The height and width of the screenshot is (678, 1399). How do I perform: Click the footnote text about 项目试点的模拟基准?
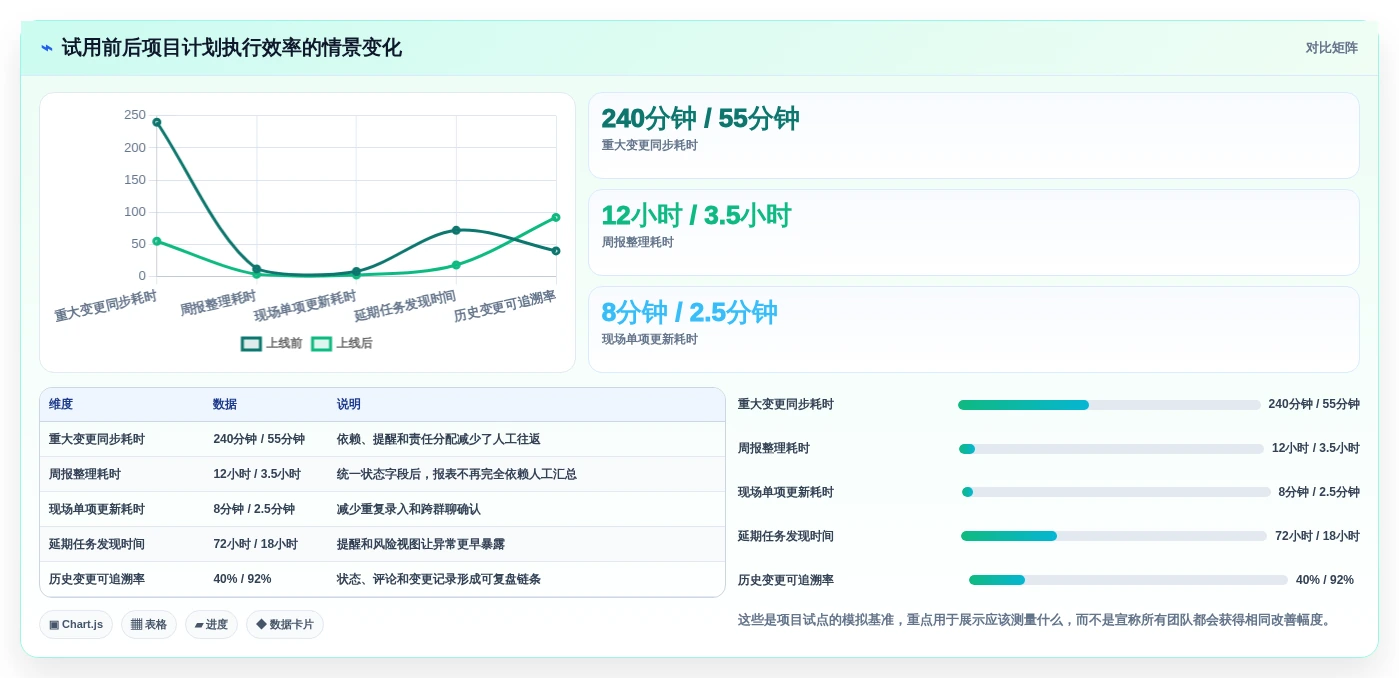(1037, 620)
